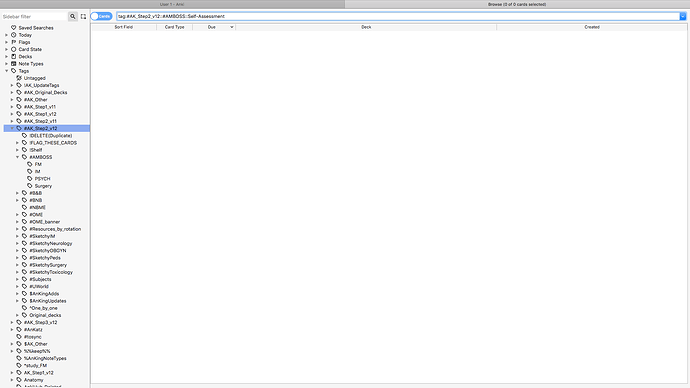Viewport: 690px width, 388px height.
Task: Switch to the User 1 - Anki window tab
Action: (172, 4)
